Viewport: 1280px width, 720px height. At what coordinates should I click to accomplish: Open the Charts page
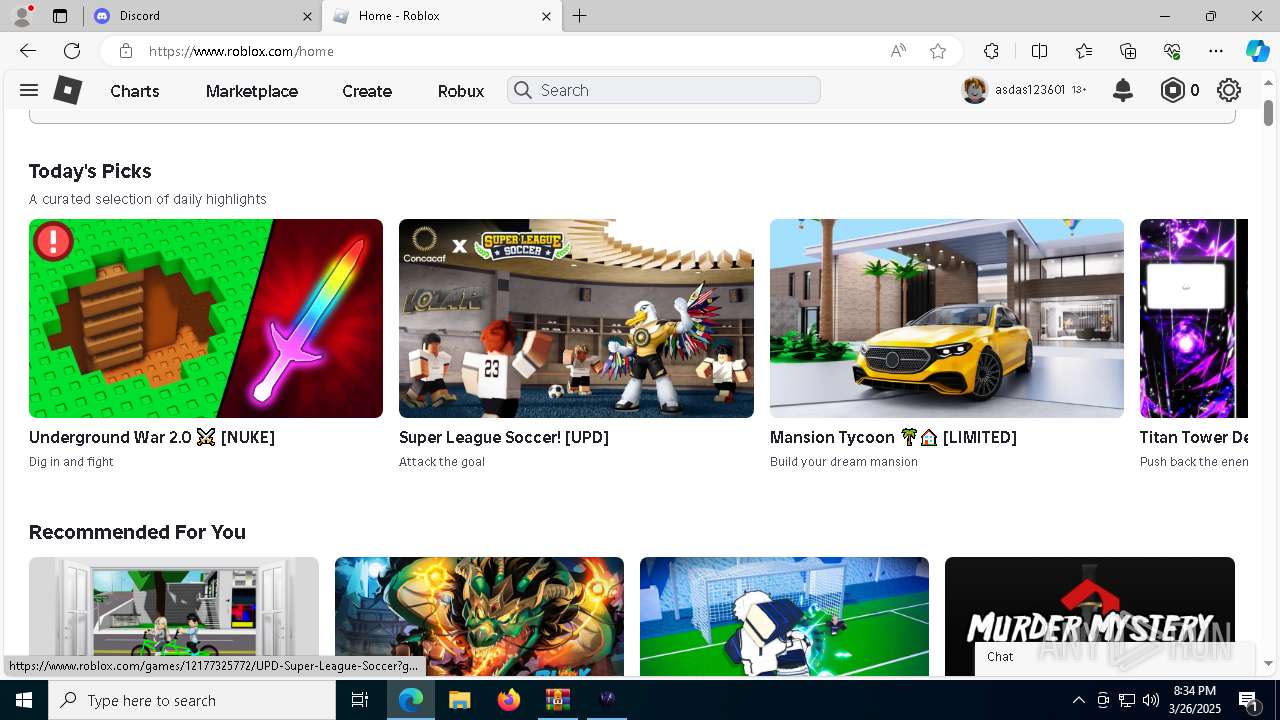click(x=135, y=91)
